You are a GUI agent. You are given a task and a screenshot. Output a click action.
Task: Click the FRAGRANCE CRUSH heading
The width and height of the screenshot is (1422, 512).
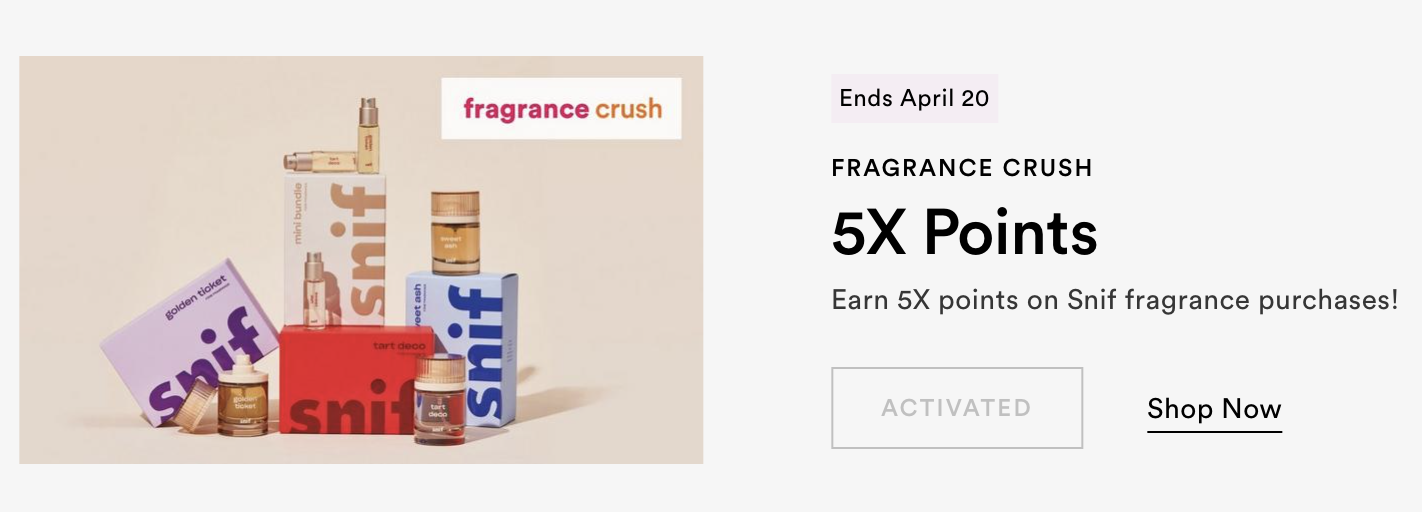click(x=962, y=168)
